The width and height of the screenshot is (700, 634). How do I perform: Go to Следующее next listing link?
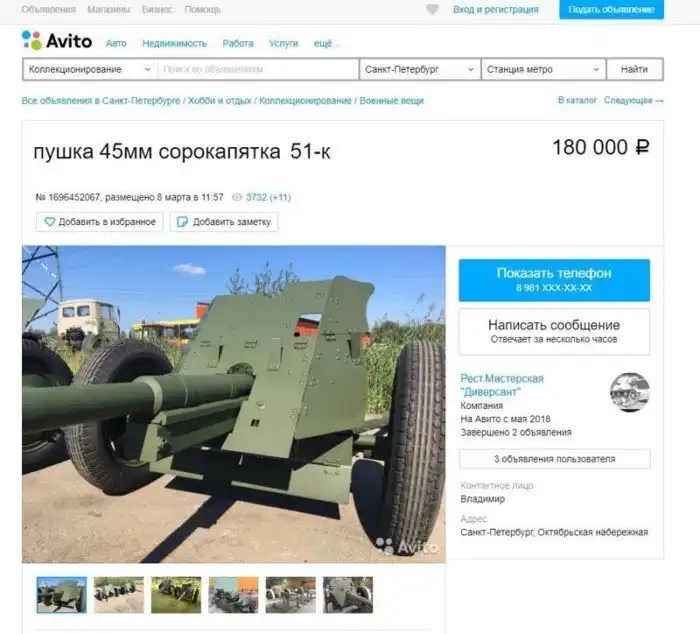pos(633,100)
